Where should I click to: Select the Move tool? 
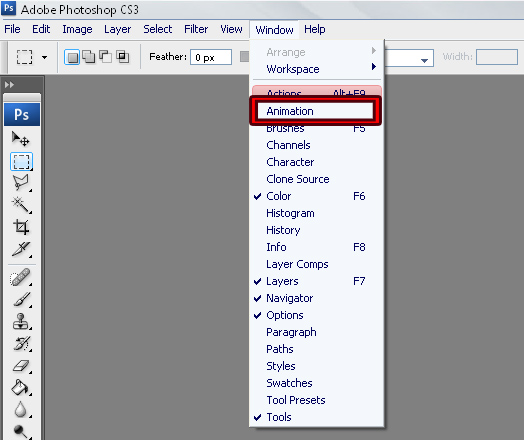[x=21, y=139]
